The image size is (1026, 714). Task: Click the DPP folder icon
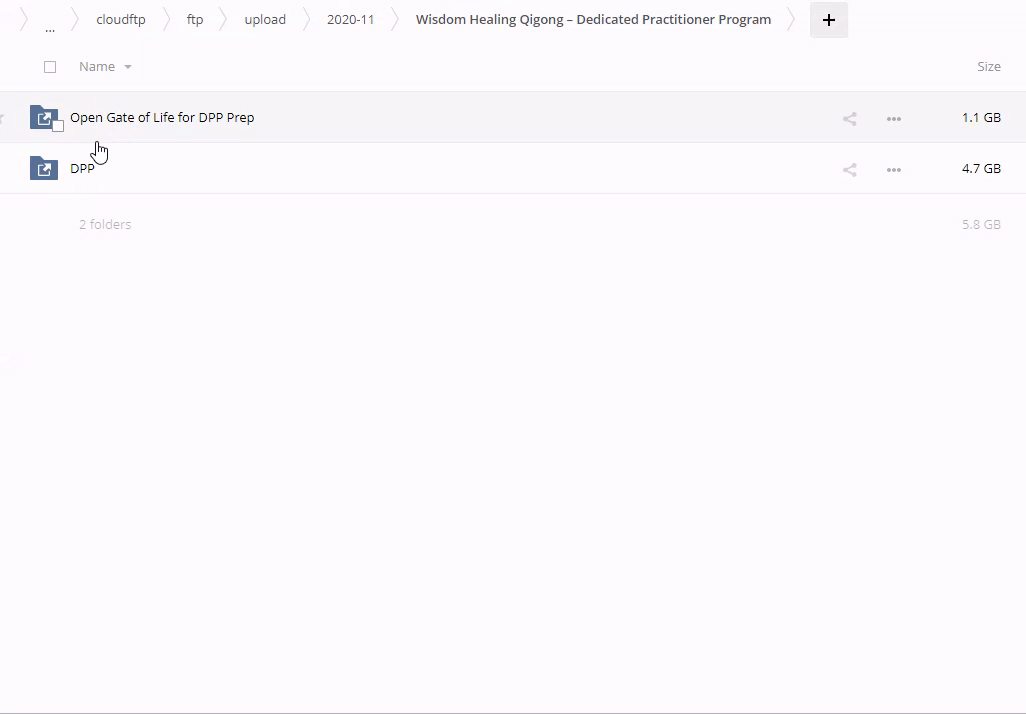click(x=43, y=168)
